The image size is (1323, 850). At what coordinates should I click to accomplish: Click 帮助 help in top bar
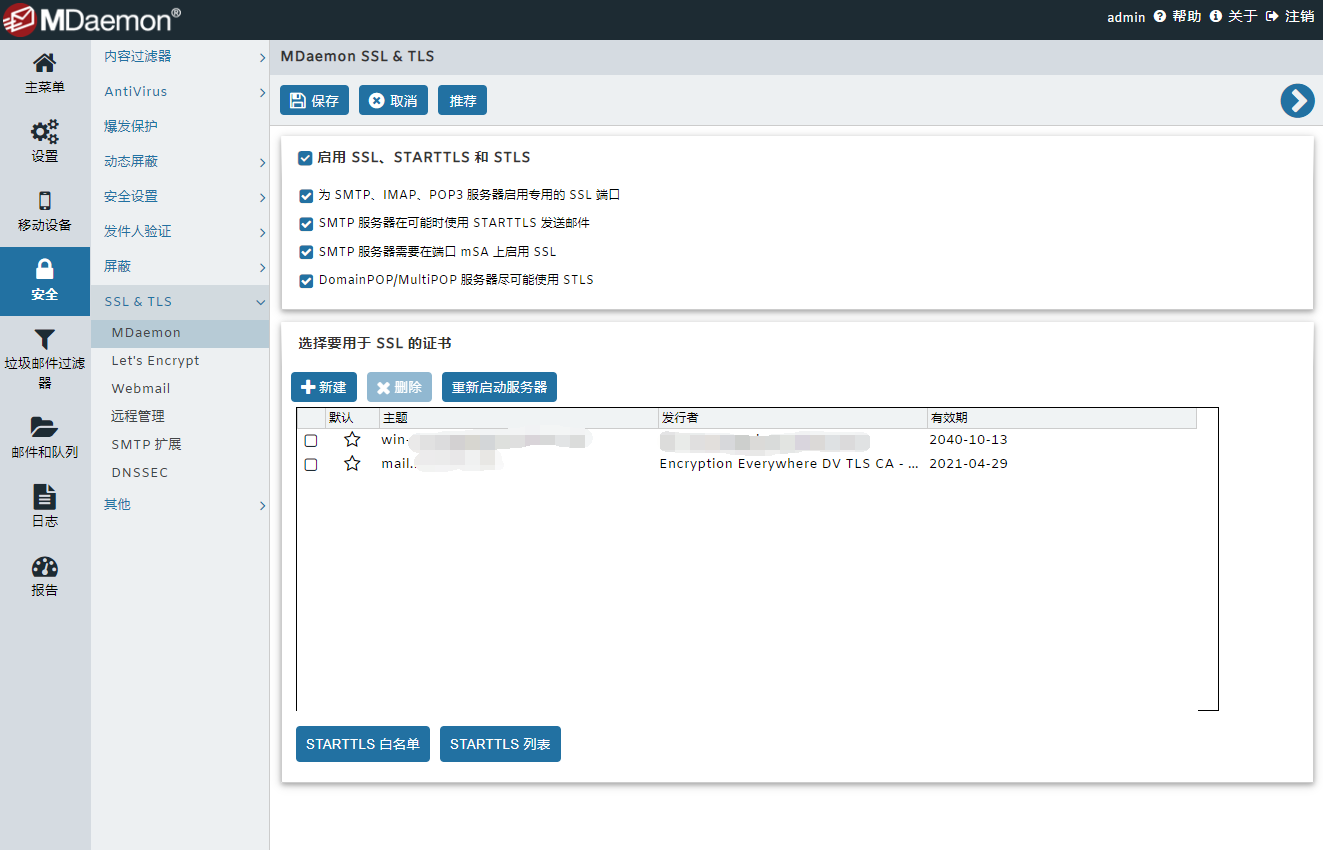1177,17
